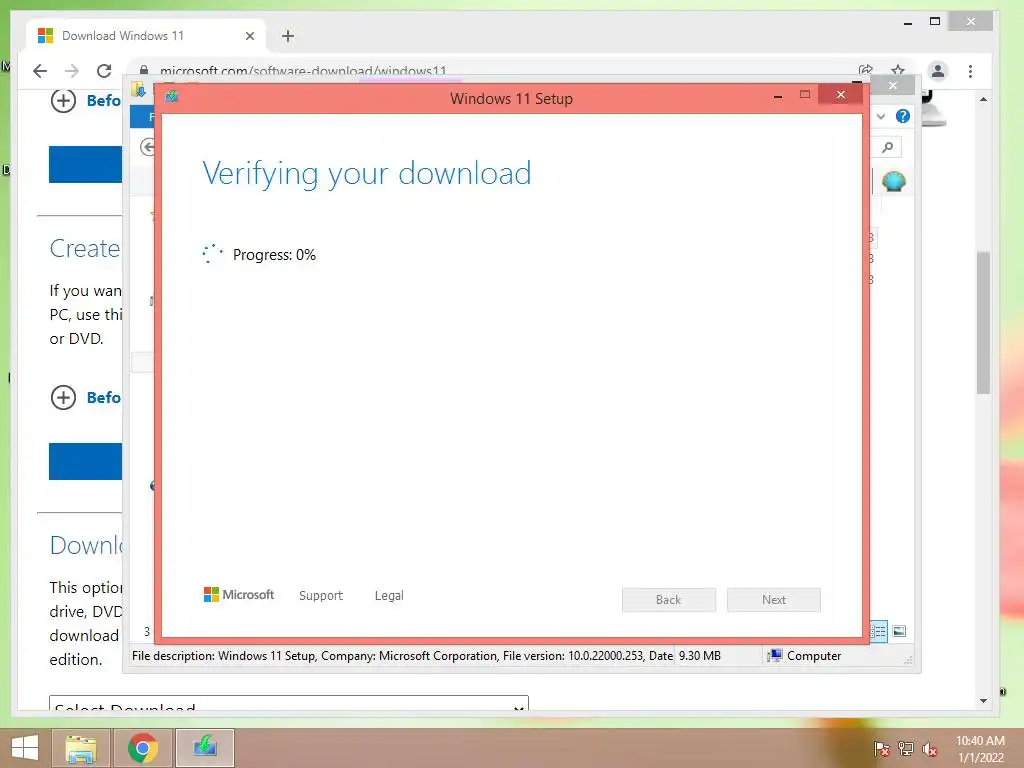The height and width of the screenshot is (768, 1024).
Task: Open the Chrome profile avatar
Action: click(x=938, y=71)
